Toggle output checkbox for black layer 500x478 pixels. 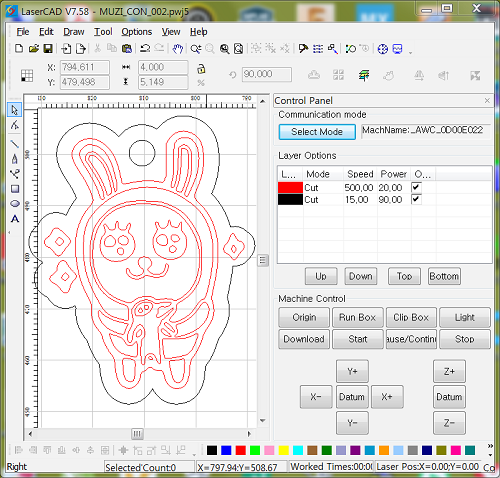coord(416,199)
